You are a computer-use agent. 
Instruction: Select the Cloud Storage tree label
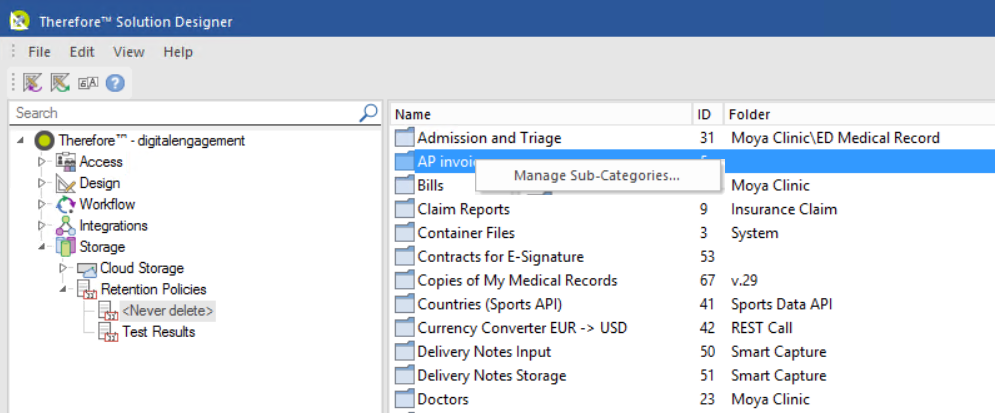[x=142, y=268]
